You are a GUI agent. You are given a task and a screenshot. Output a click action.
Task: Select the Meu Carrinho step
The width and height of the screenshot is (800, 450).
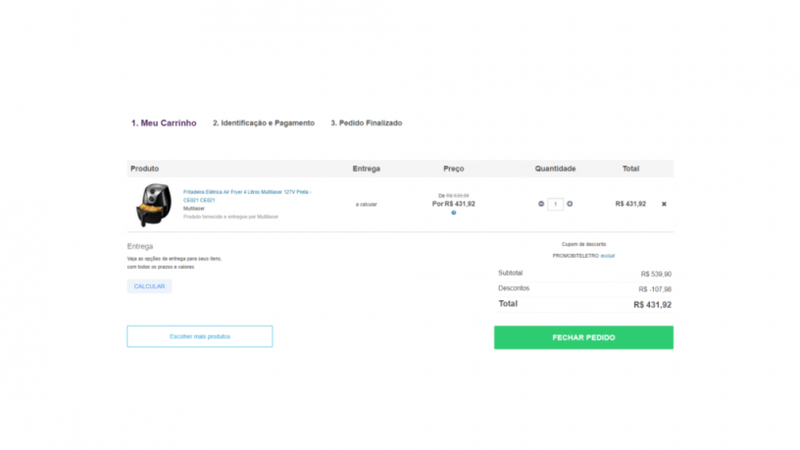coord(163,123)
